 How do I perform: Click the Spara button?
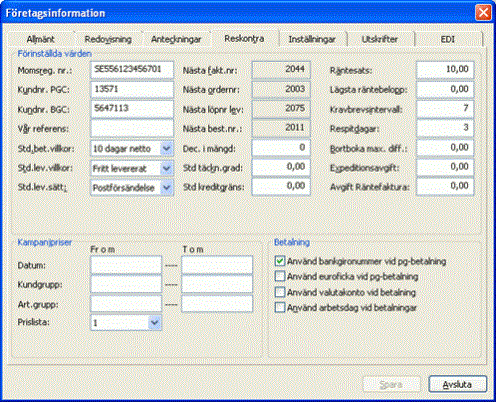391,384
